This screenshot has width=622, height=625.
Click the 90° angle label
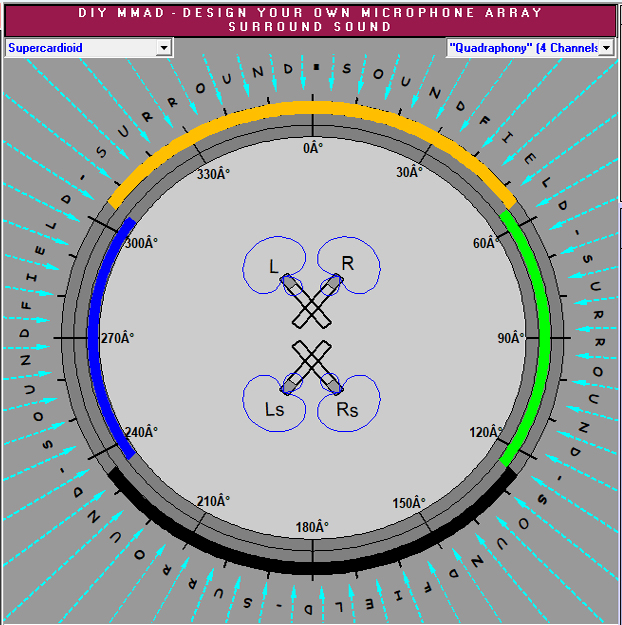(x=510, y=338)
